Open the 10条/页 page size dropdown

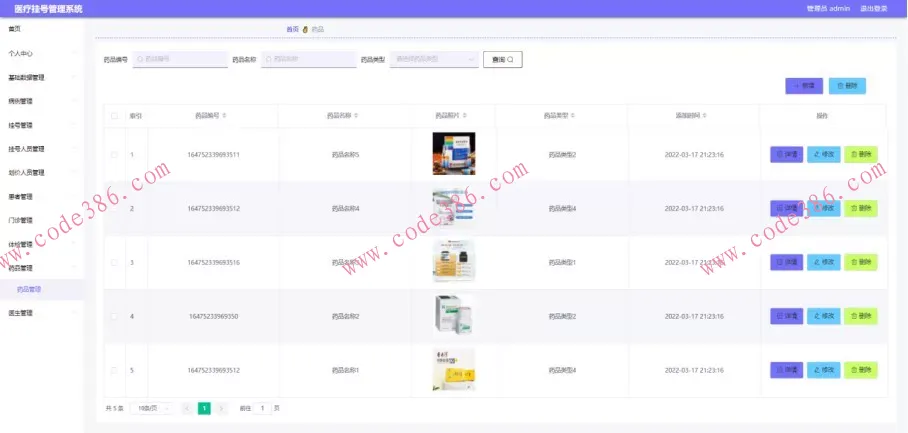[152, 408]
